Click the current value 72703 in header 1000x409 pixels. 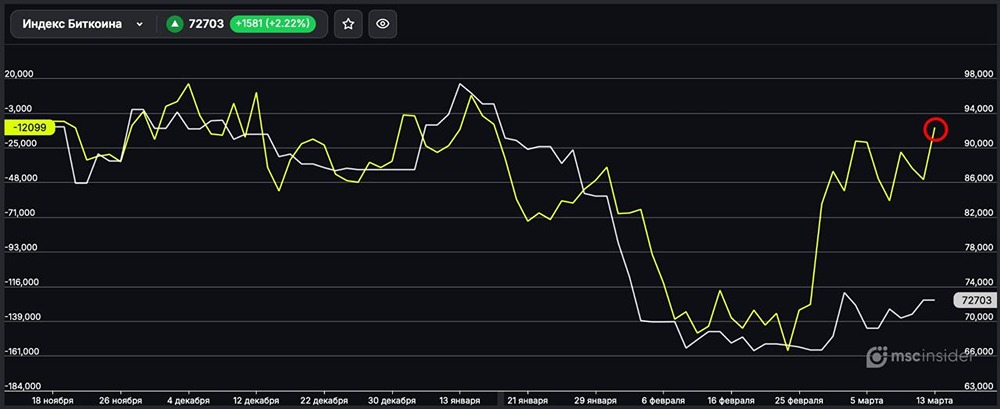tap(207, 24)
